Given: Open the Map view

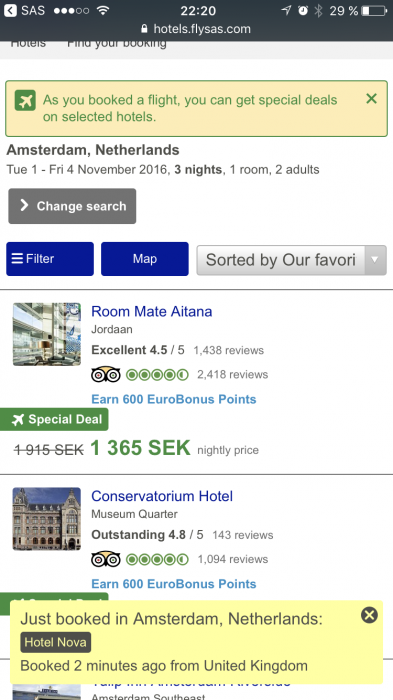Looking at the screenshot, I should tap(145, 259).
